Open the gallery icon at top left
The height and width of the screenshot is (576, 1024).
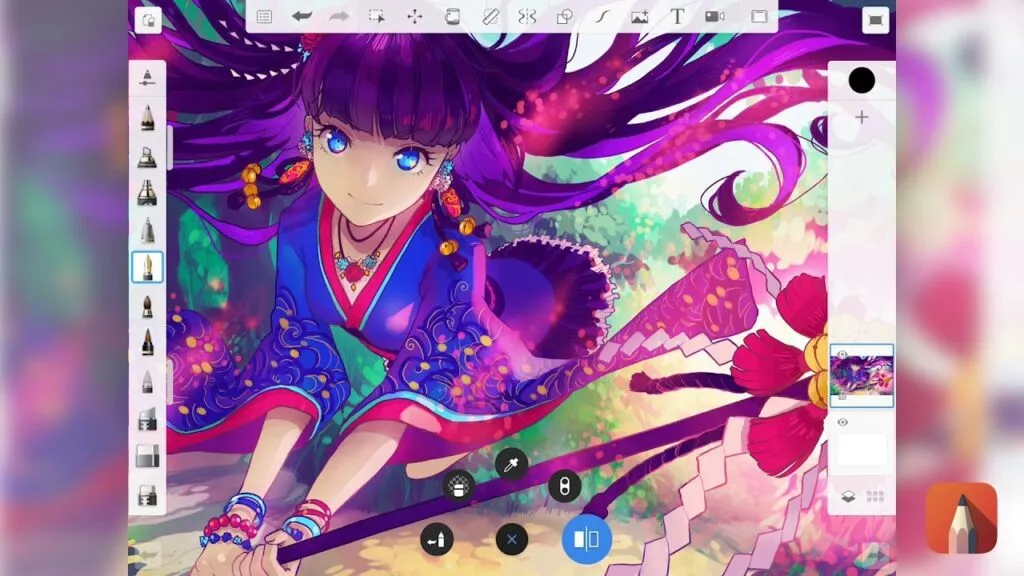(148, 20)
